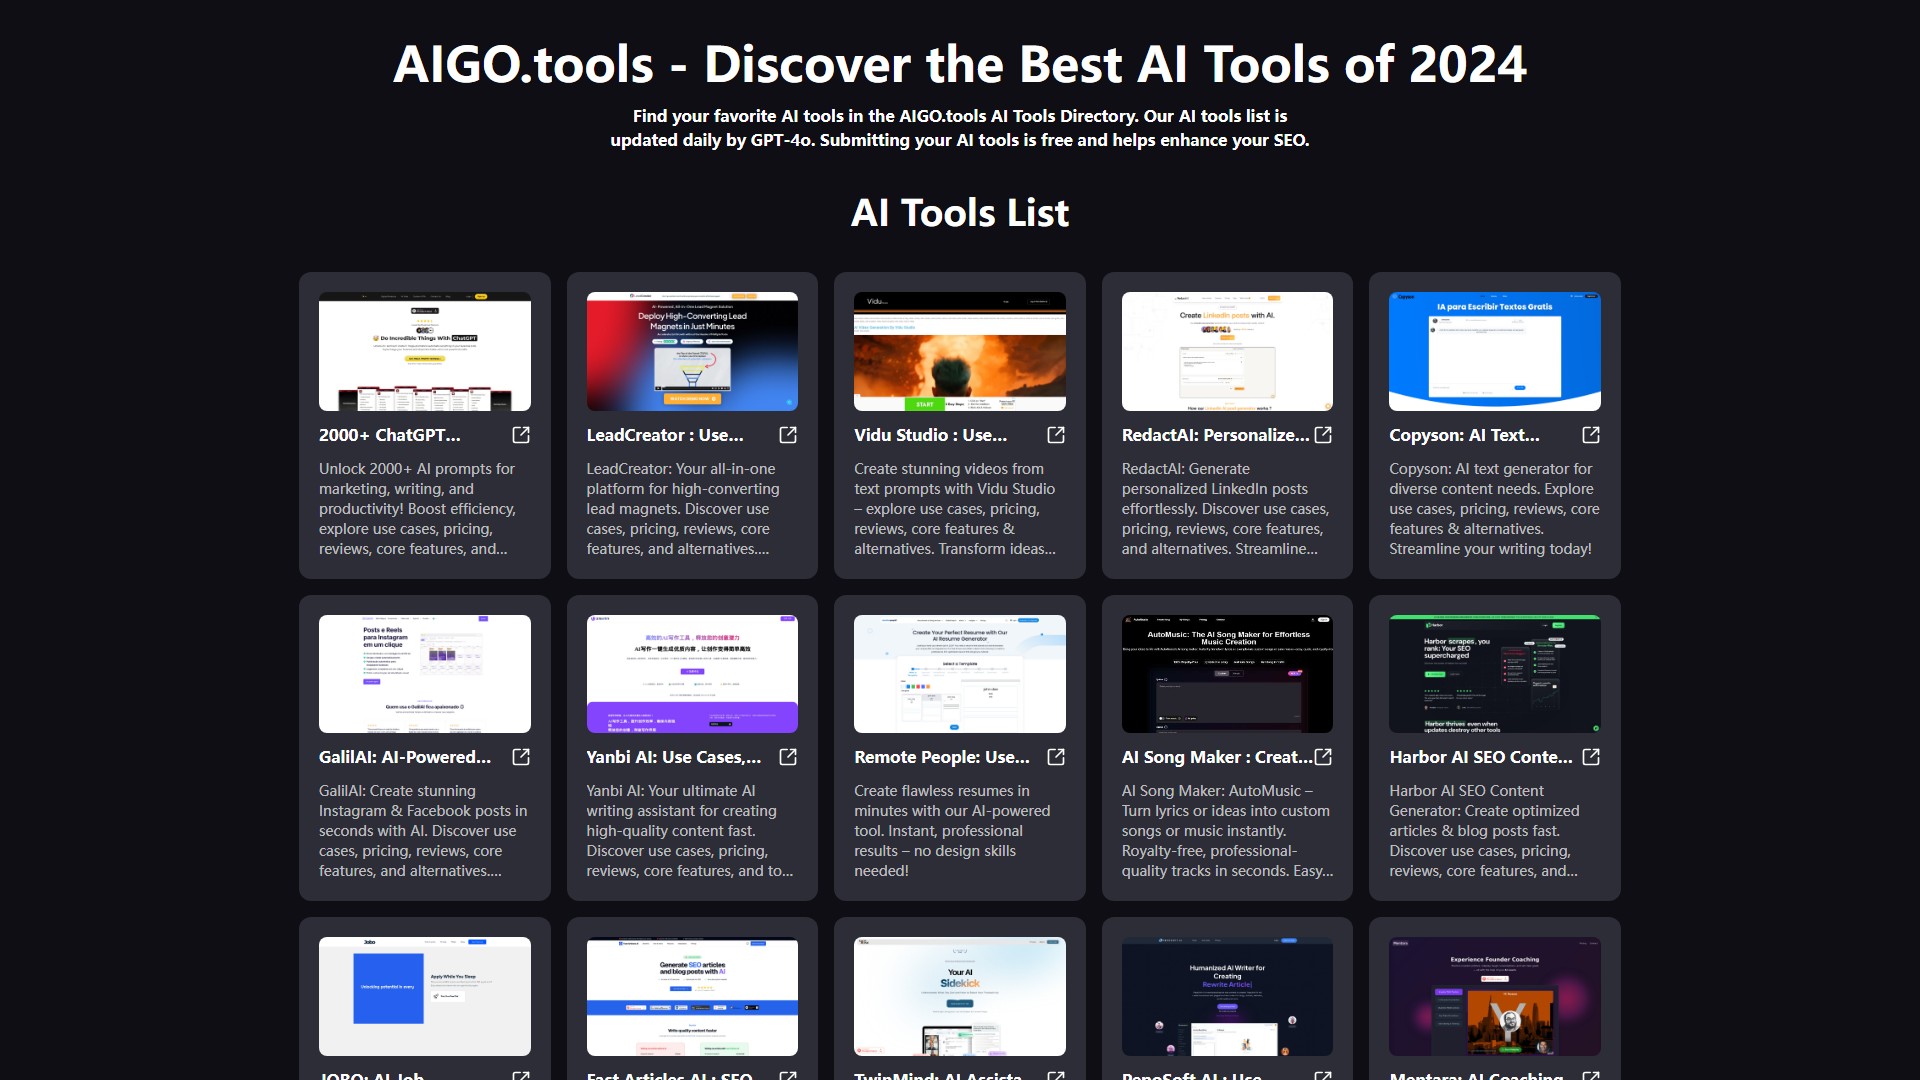Screen dimensions: 1920x1080
Task: Open external link icon for GalilAI card
Action: [521, 757]
